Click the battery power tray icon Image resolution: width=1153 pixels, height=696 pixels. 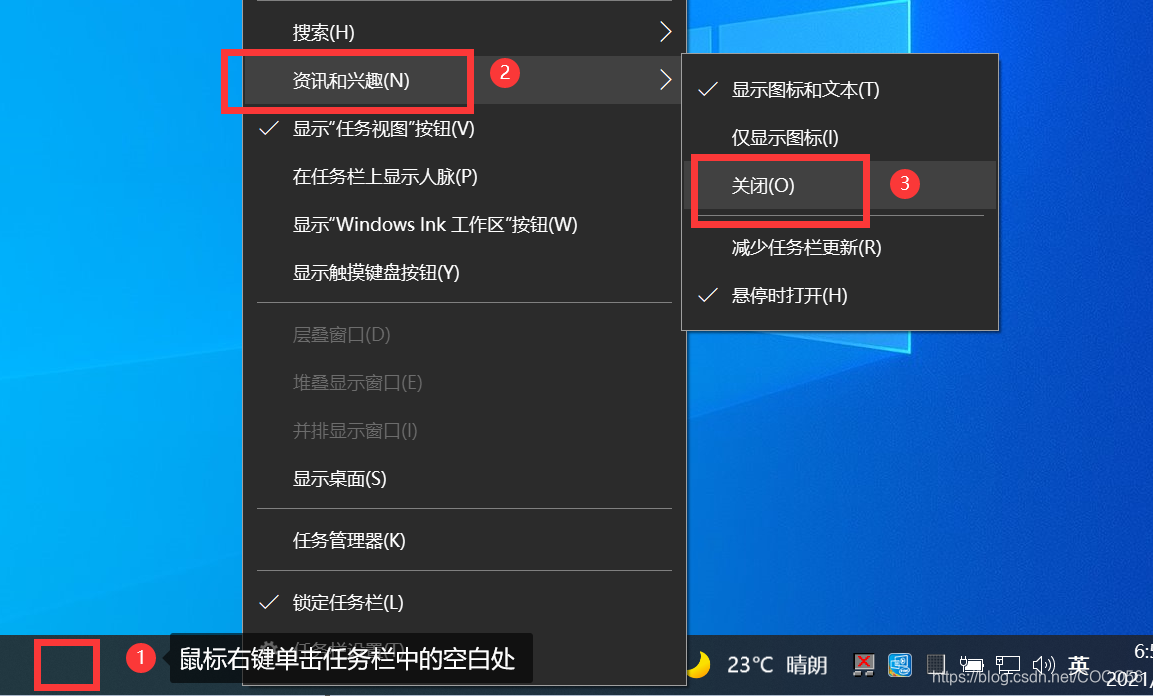click(971, 665)
